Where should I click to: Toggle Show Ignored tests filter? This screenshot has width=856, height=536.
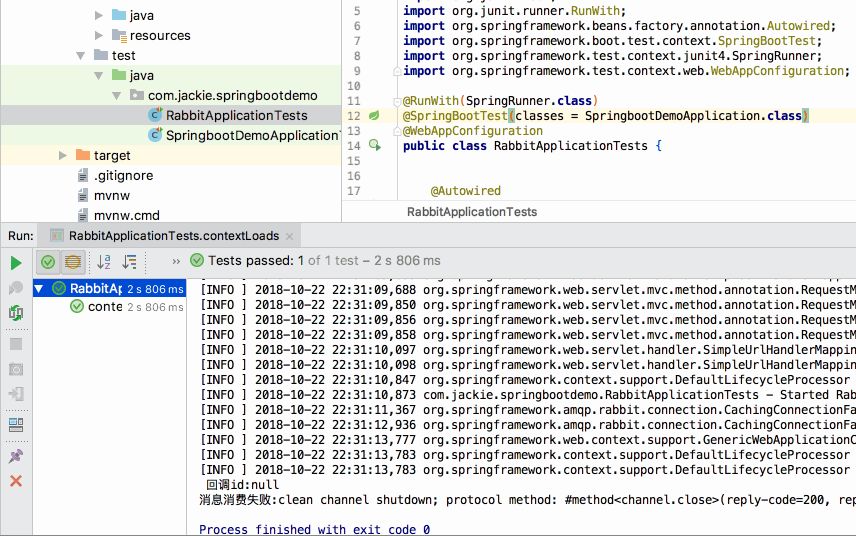73,262
